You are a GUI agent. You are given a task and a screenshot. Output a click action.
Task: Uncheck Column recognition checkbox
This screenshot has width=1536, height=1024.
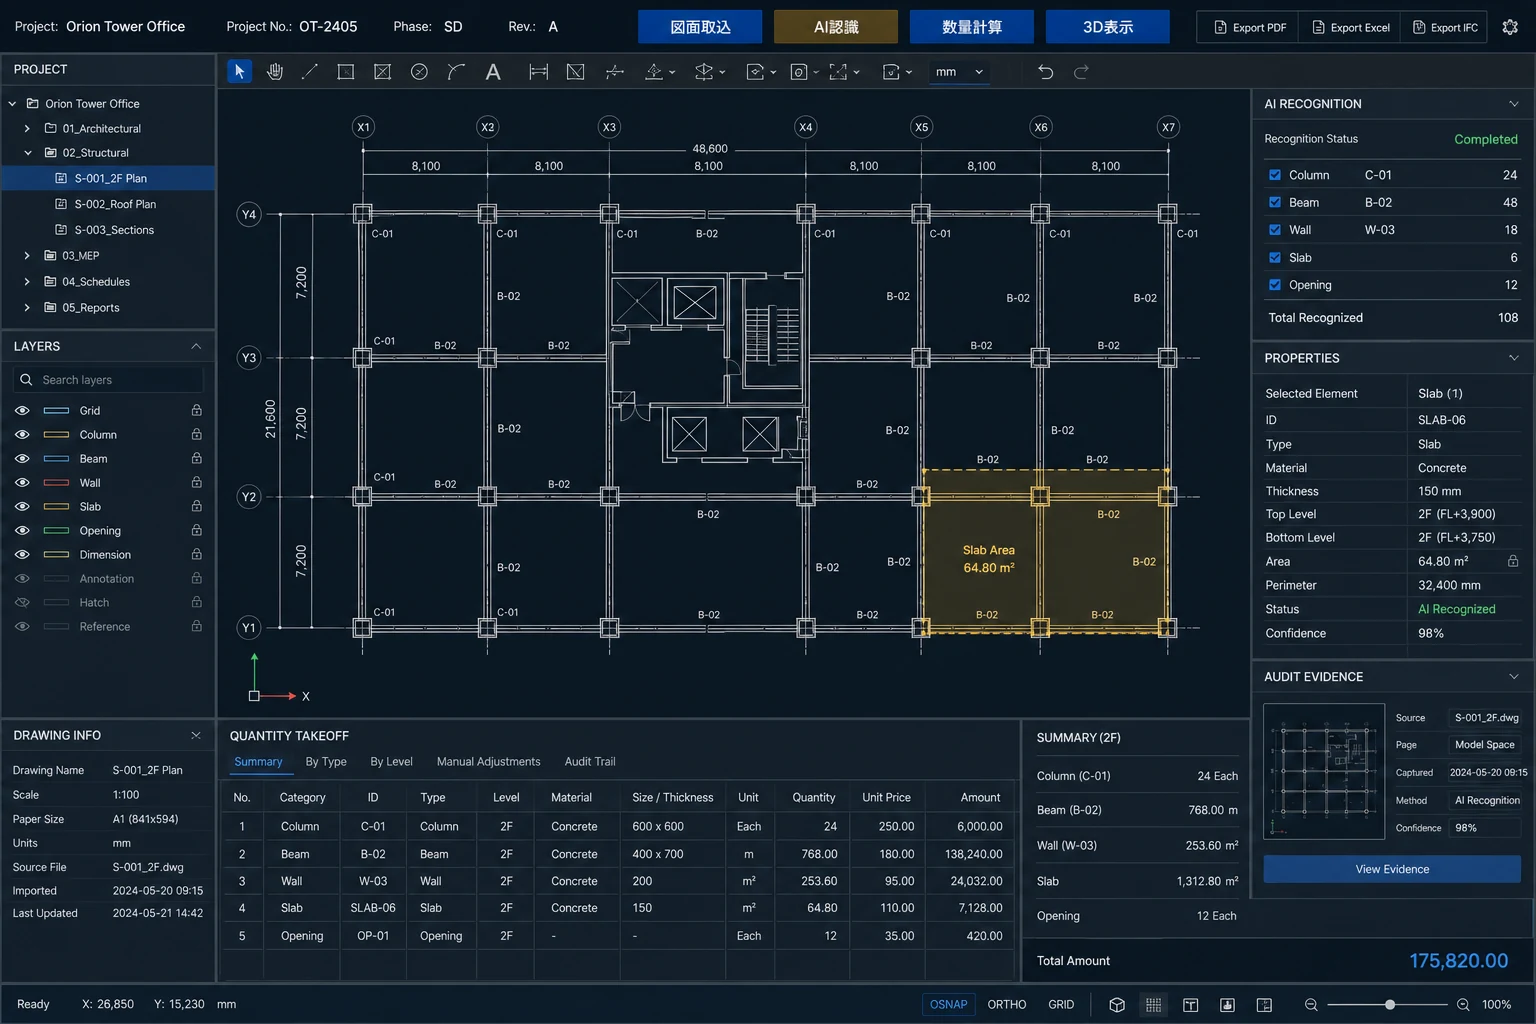coord(1275,174)
